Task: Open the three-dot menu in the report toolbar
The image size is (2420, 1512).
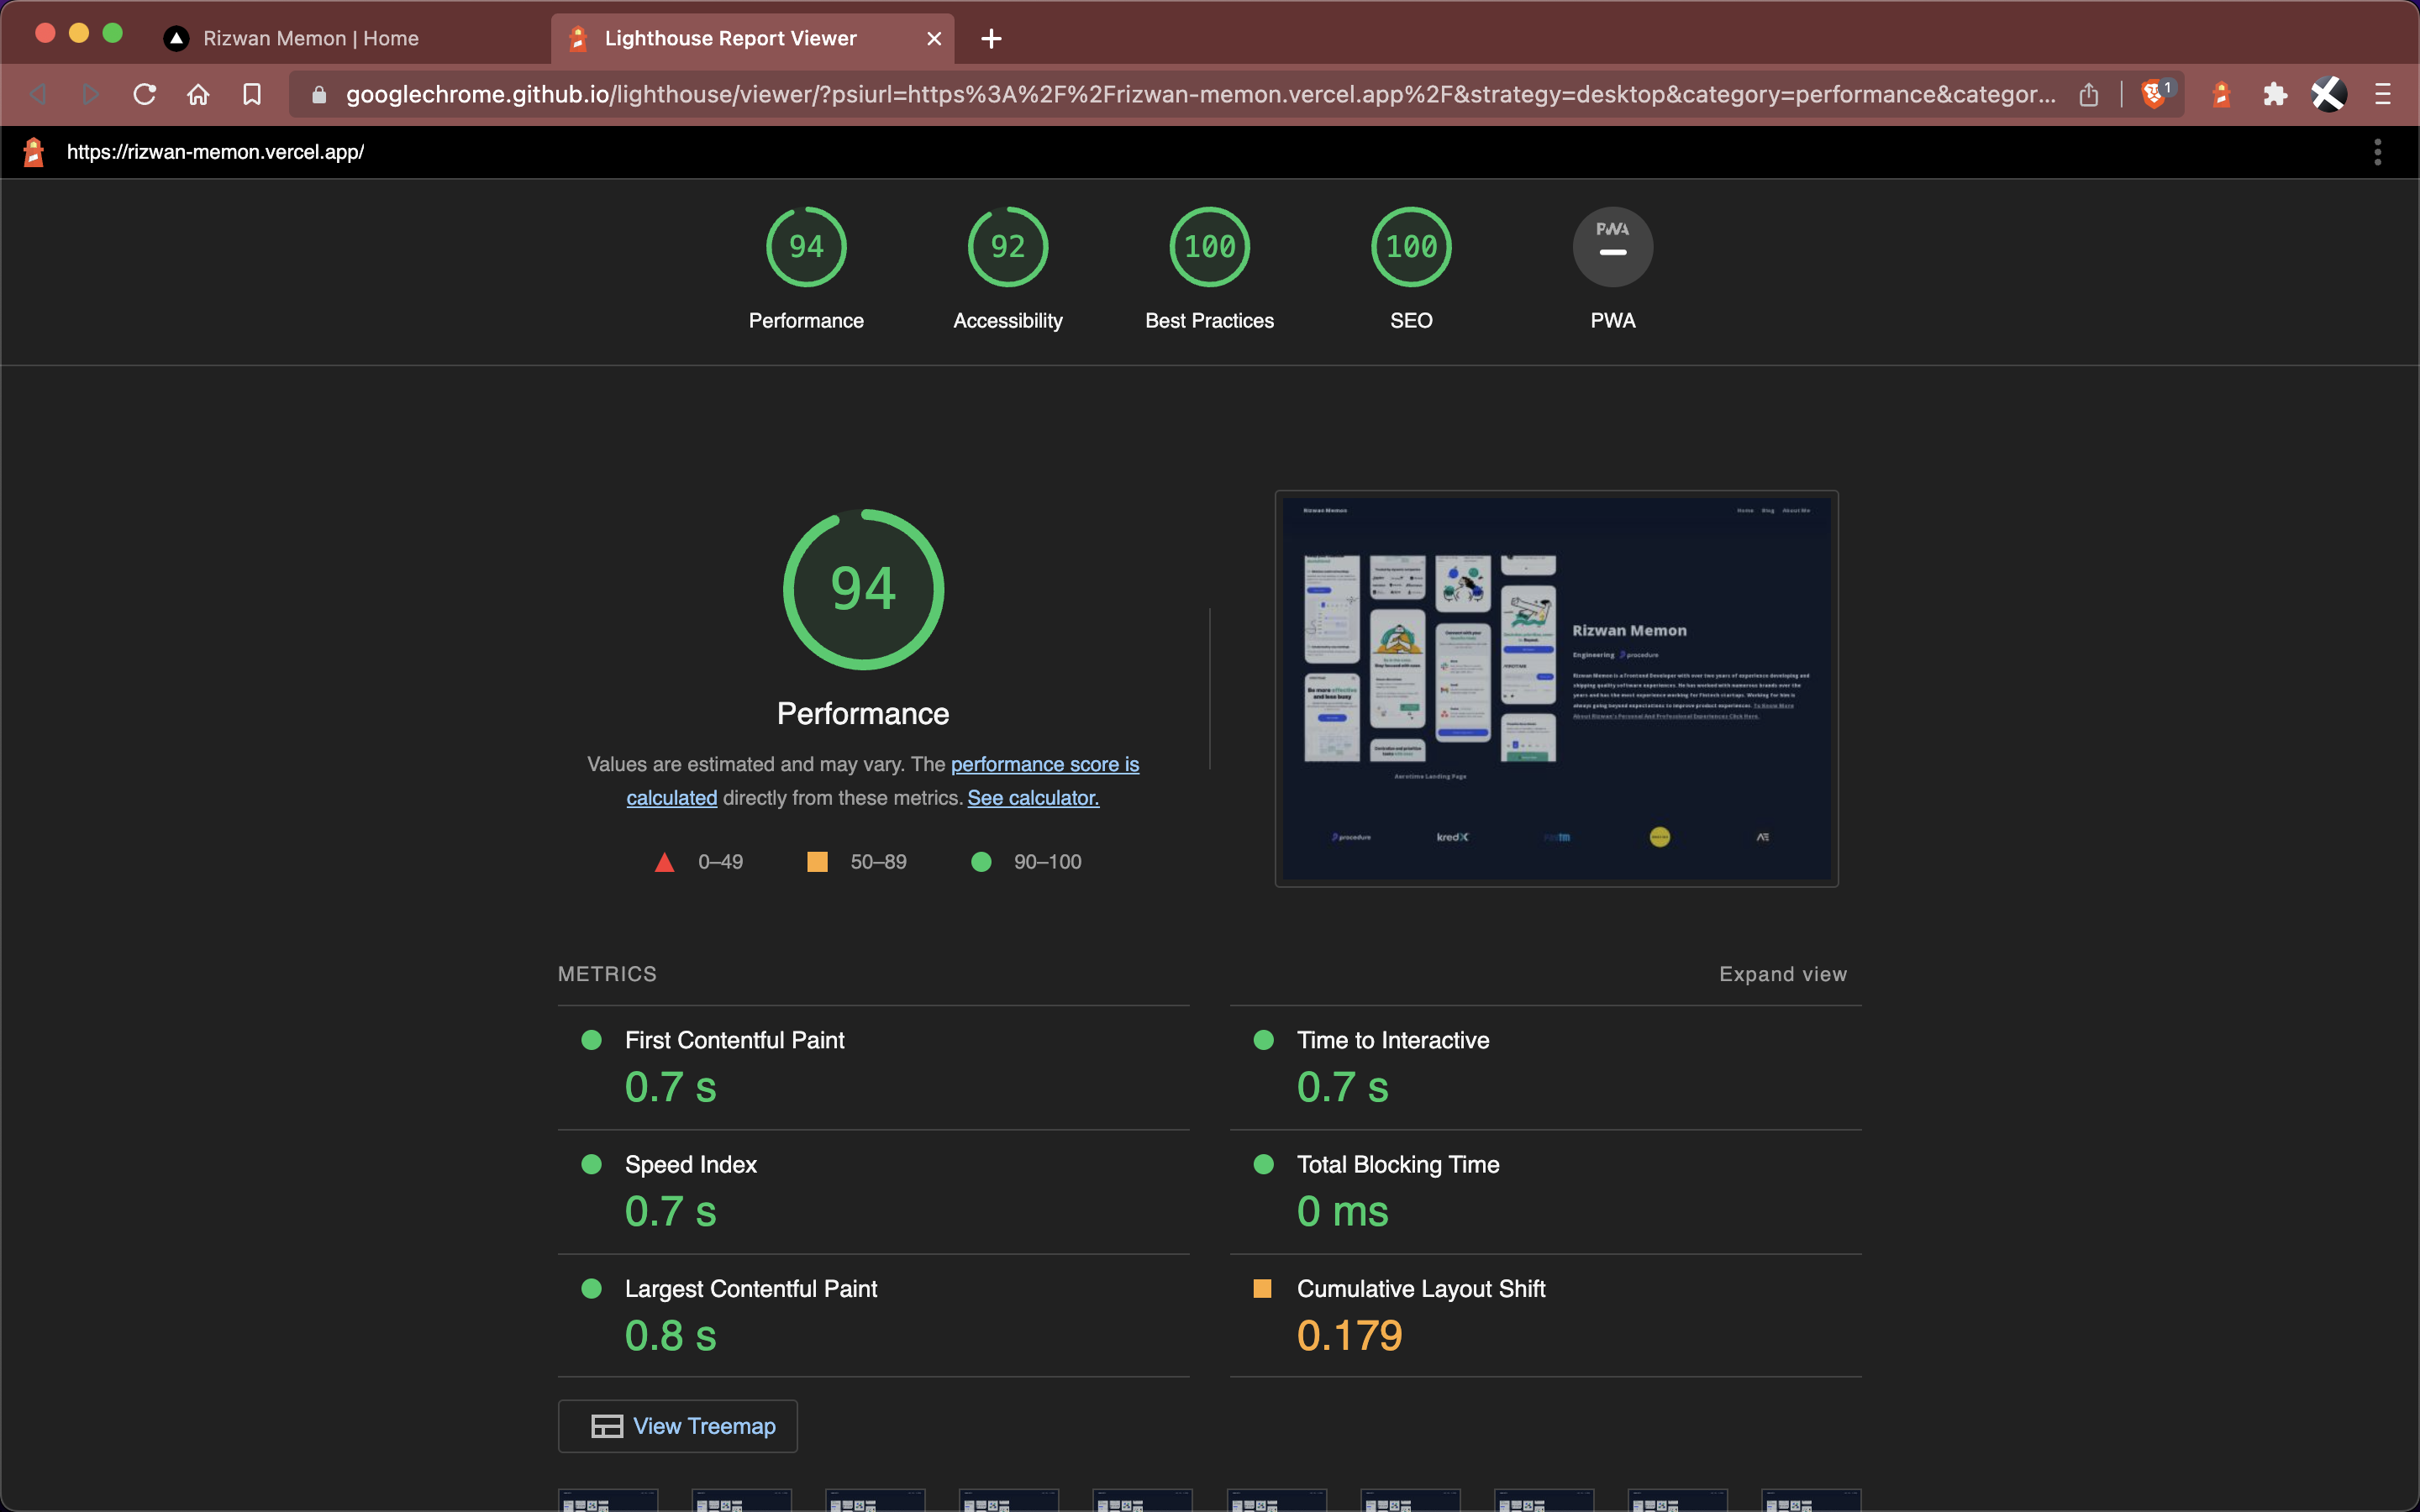Action: tap(2377, 151)
